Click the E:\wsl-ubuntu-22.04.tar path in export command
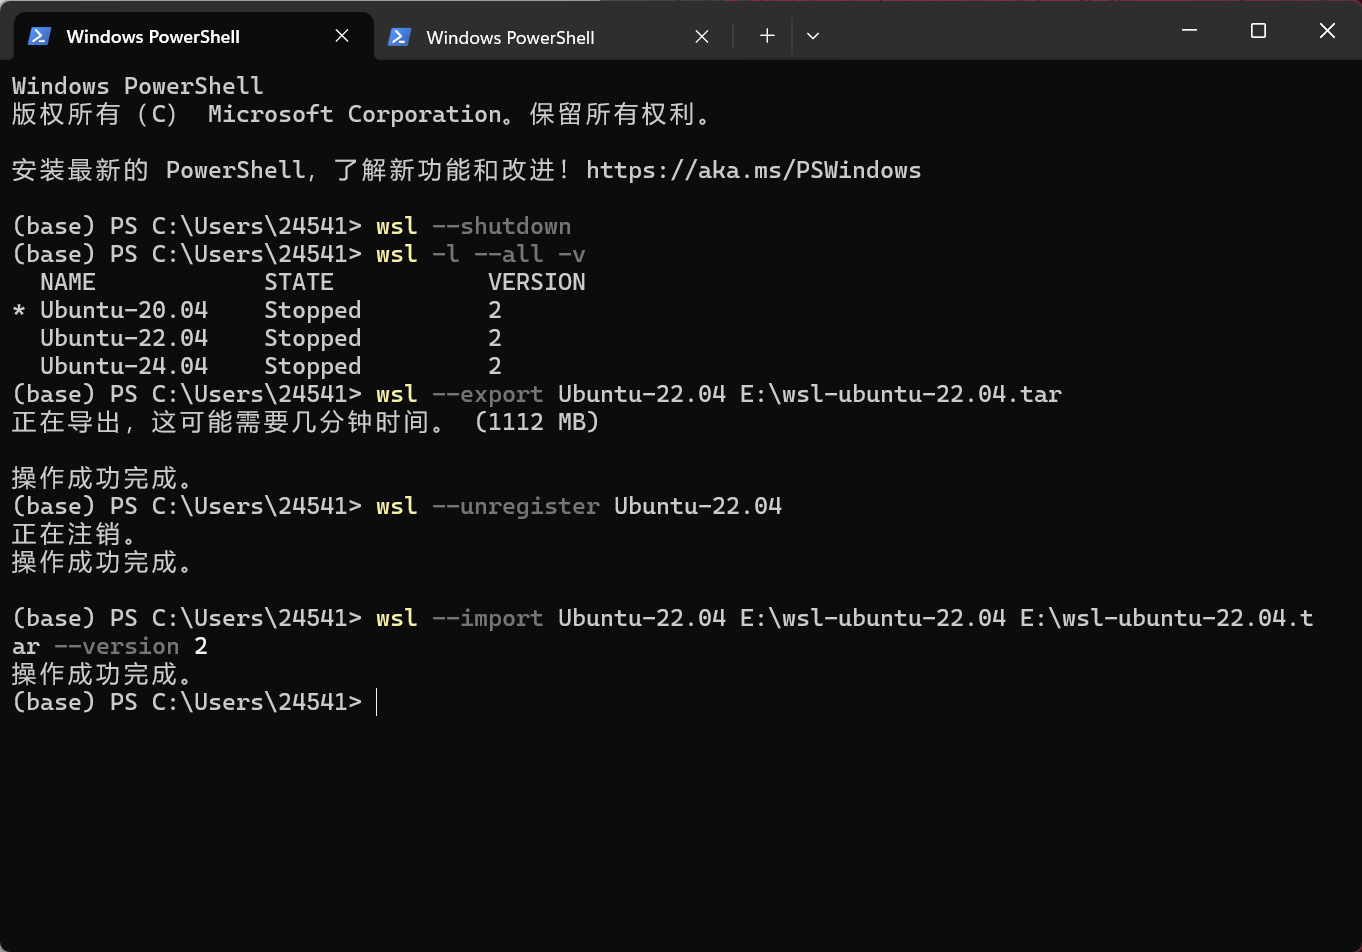Image resolution: width=1362 pixels, height=952 pixels. [x=901, y=394]
